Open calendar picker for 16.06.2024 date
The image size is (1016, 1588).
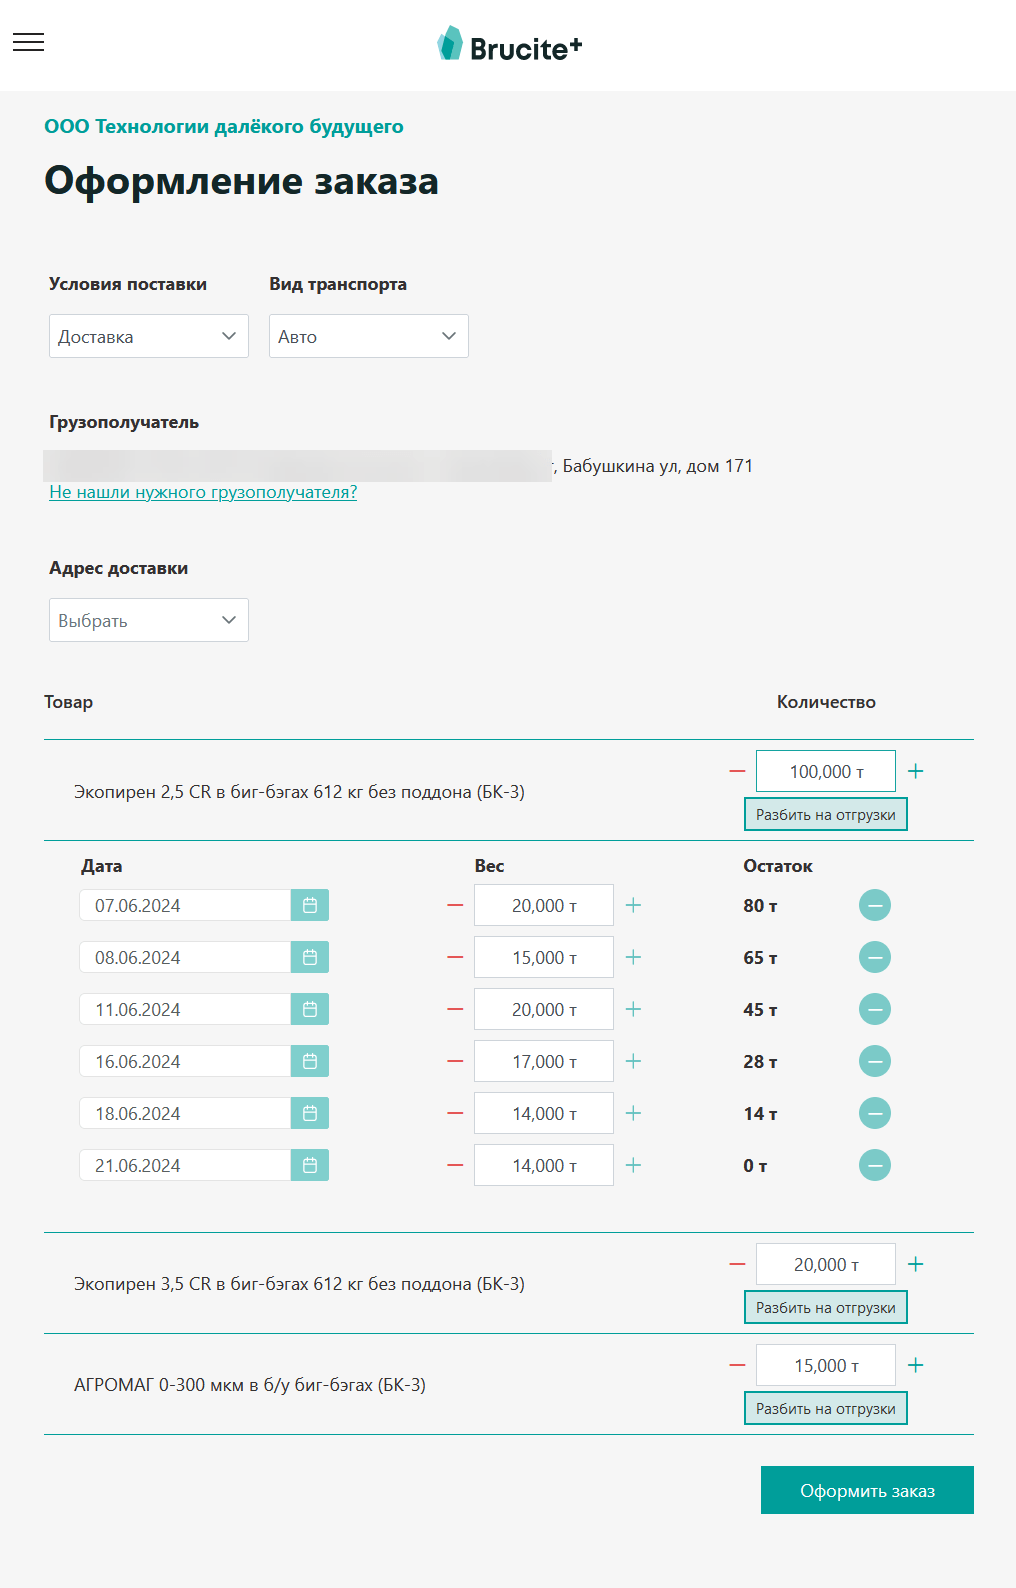[310, 1062]
